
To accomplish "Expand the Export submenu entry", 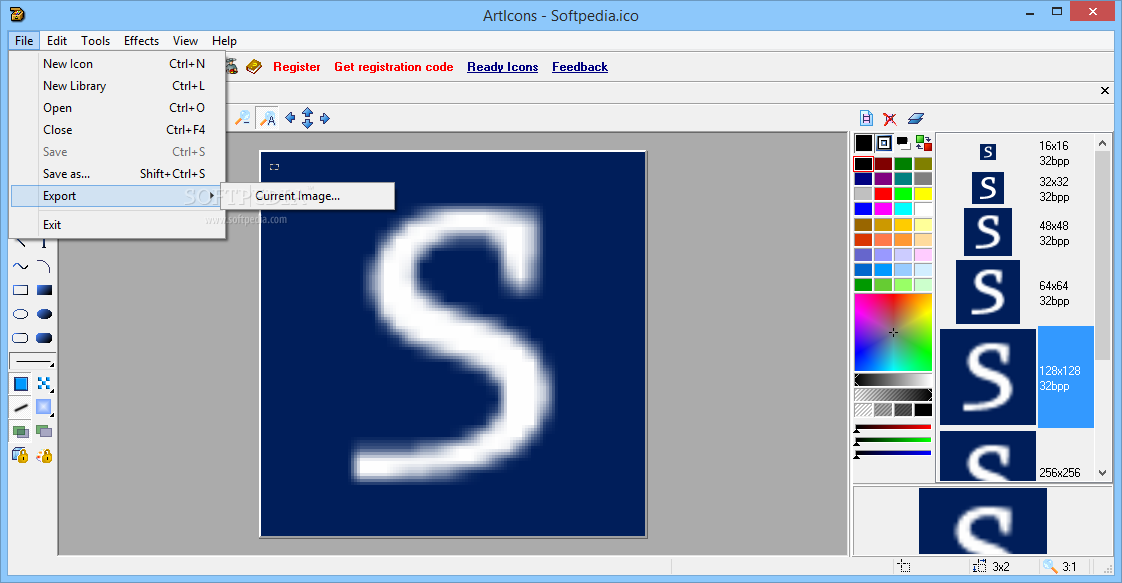I will tap(117, 196).
